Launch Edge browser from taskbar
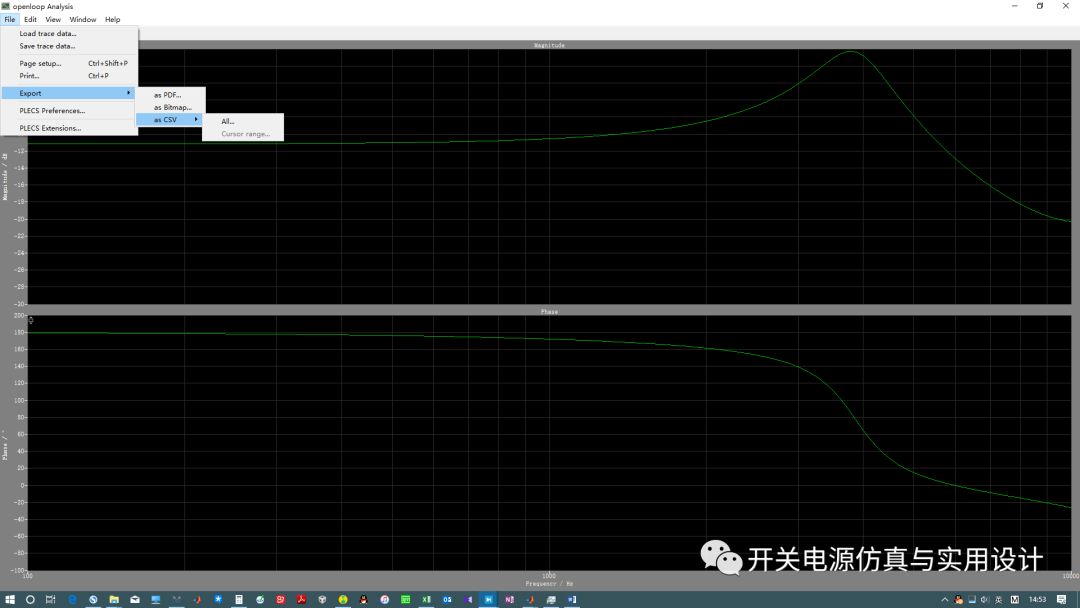 click(72, 600)
